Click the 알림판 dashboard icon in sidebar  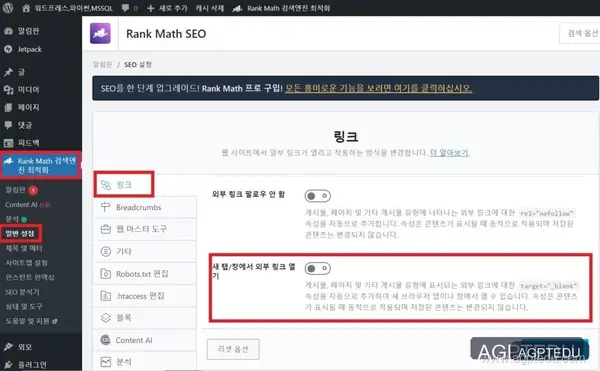click(x=8, y=31)
